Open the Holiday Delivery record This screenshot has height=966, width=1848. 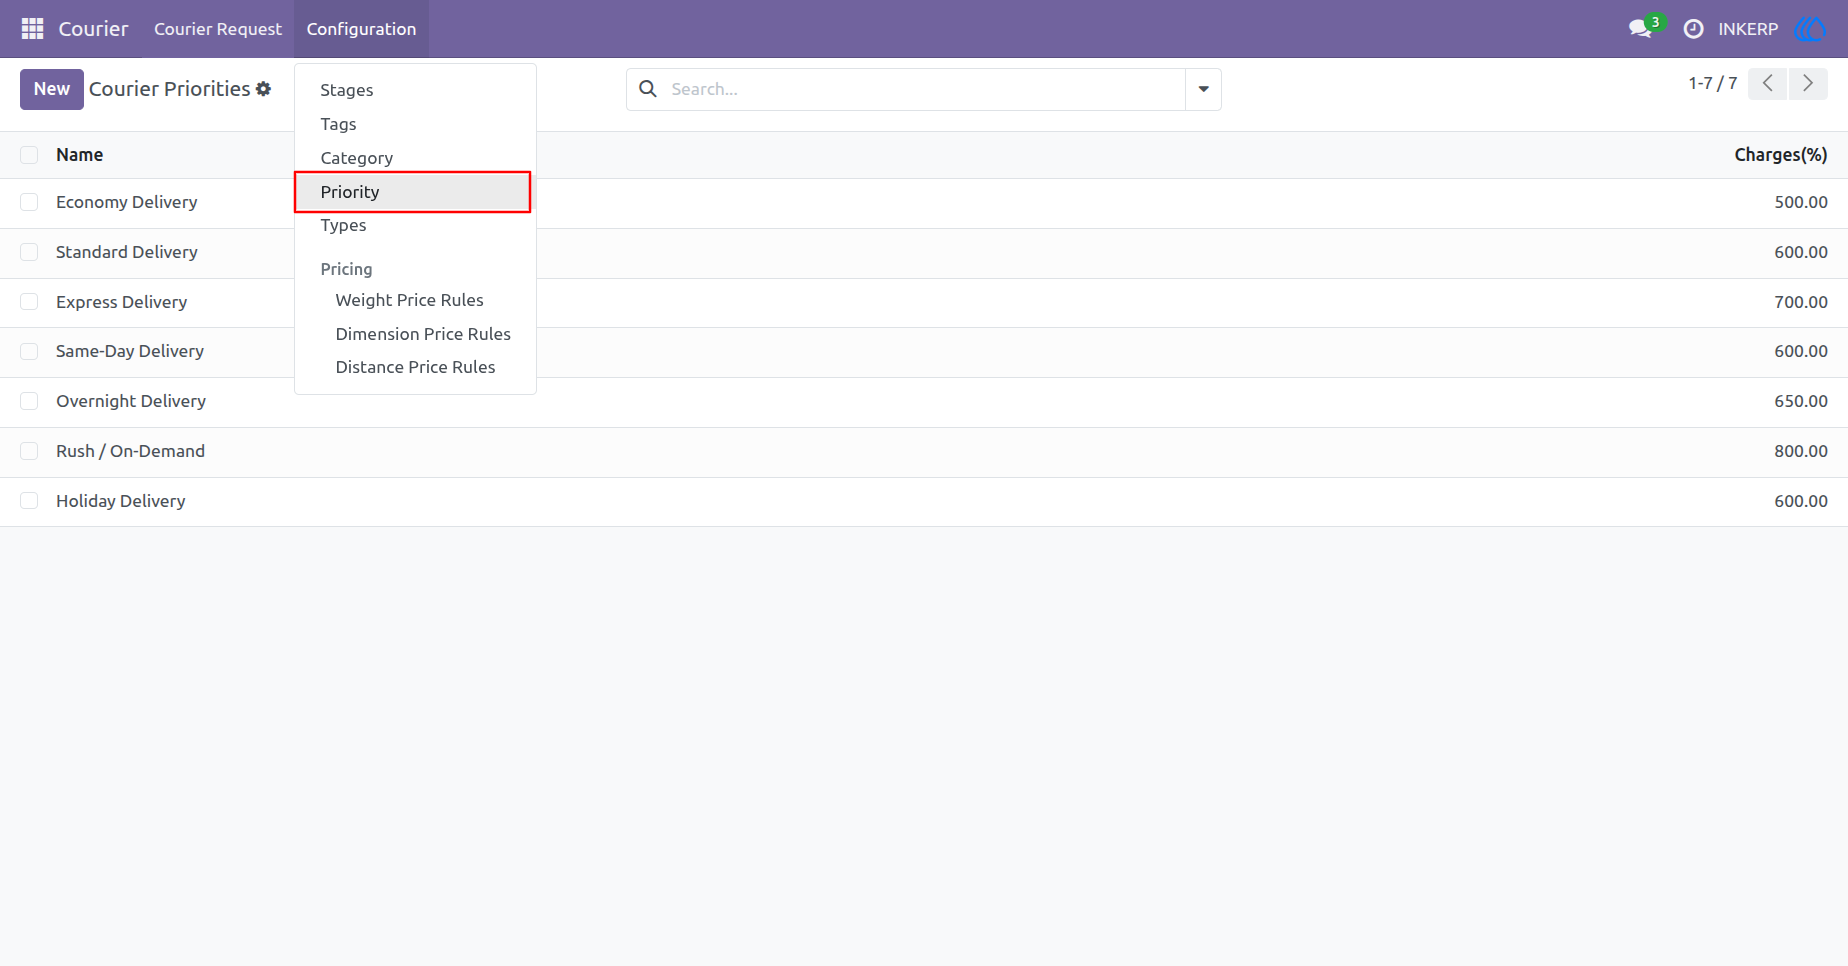[121, 501]
